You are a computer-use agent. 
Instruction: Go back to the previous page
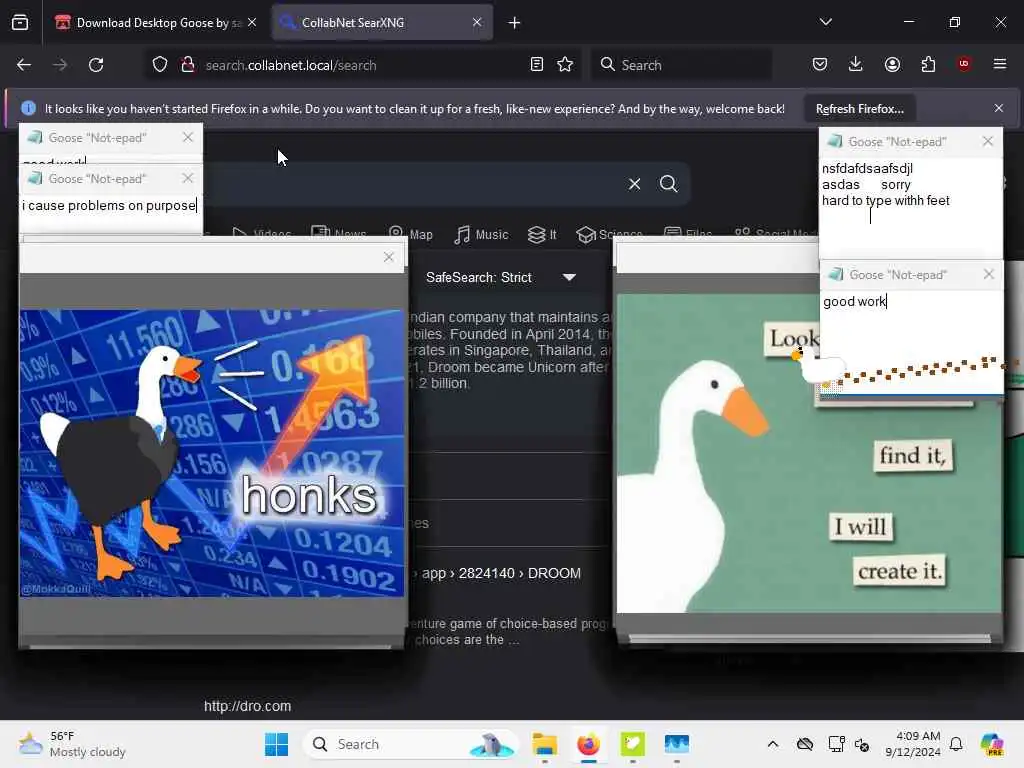pos(24,65)
